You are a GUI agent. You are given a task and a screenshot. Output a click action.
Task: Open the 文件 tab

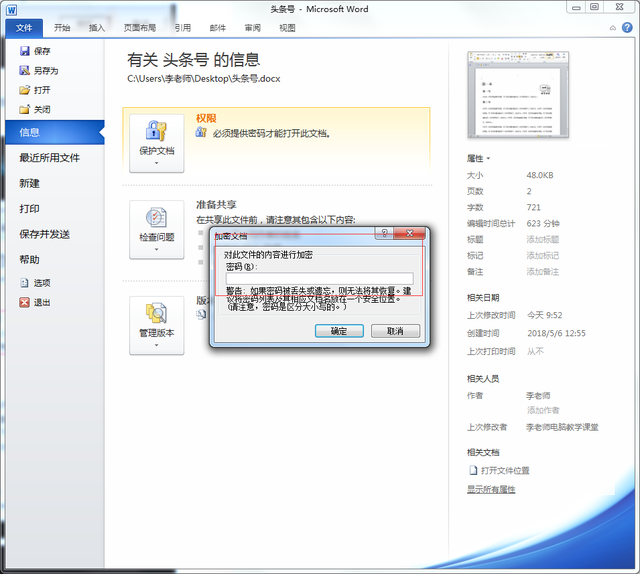coord(24,28)
